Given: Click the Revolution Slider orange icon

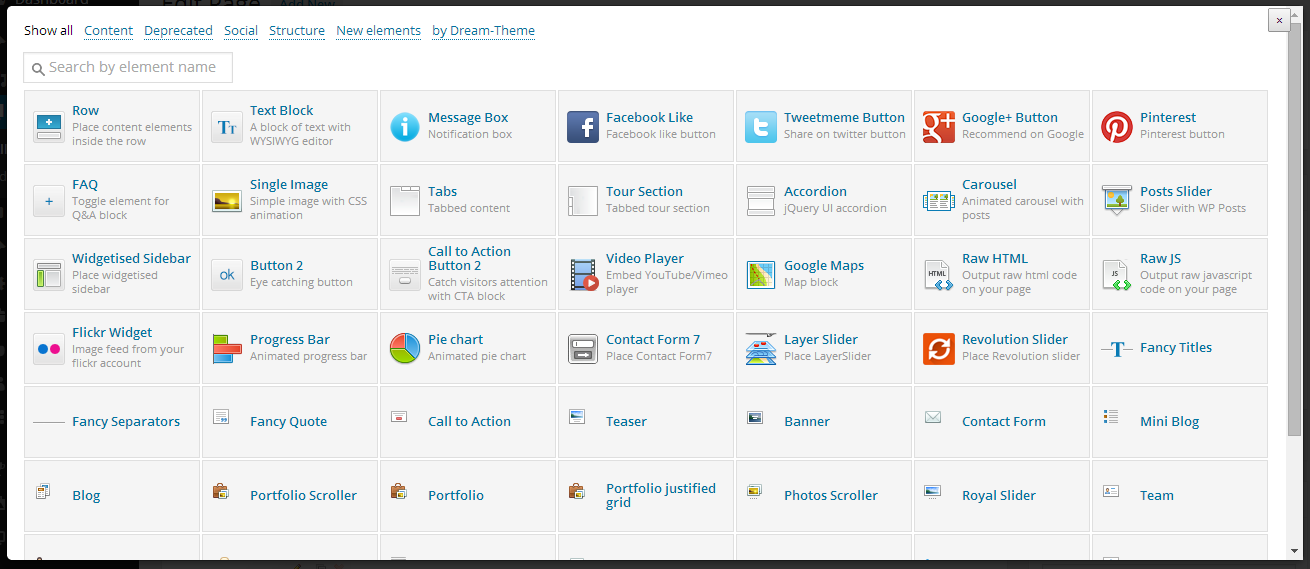Looking at the screenshot, I should pos(939,349).
